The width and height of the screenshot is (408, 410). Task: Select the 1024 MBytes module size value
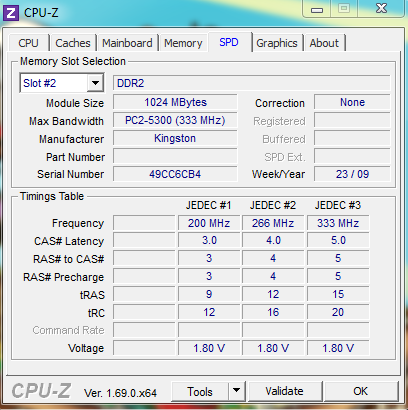[x=175, y=102]
